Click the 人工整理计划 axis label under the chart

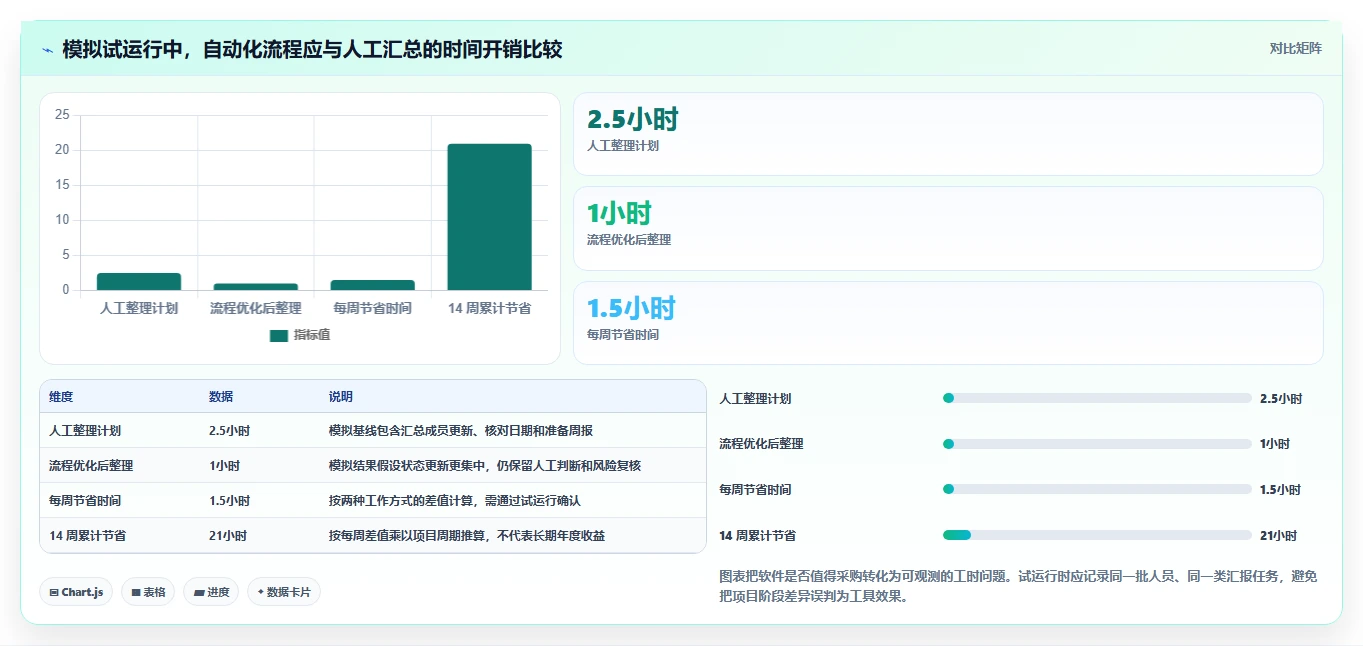tap(139, 308)
